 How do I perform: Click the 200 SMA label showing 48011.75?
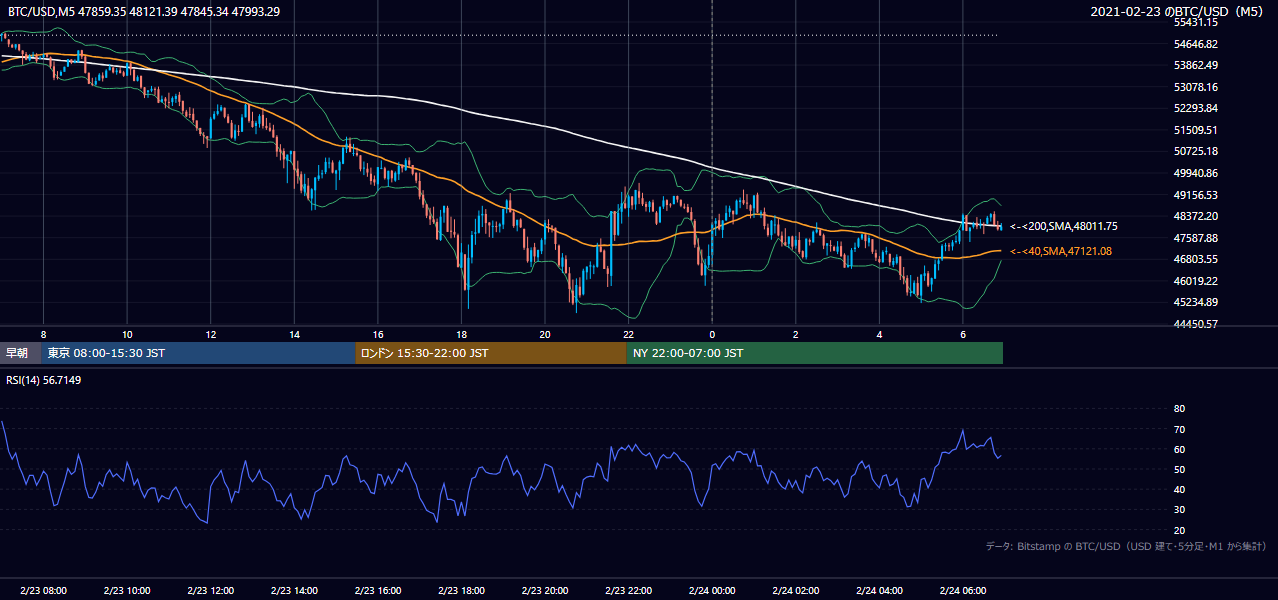tap(1064, 227)
